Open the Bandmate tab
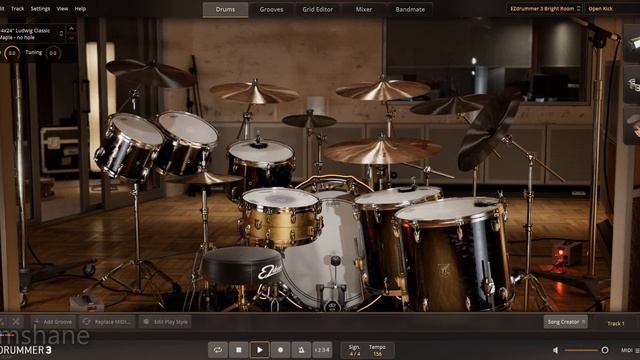Image resolution: width=640 pixels, height=360 pixels. point(410,9)
